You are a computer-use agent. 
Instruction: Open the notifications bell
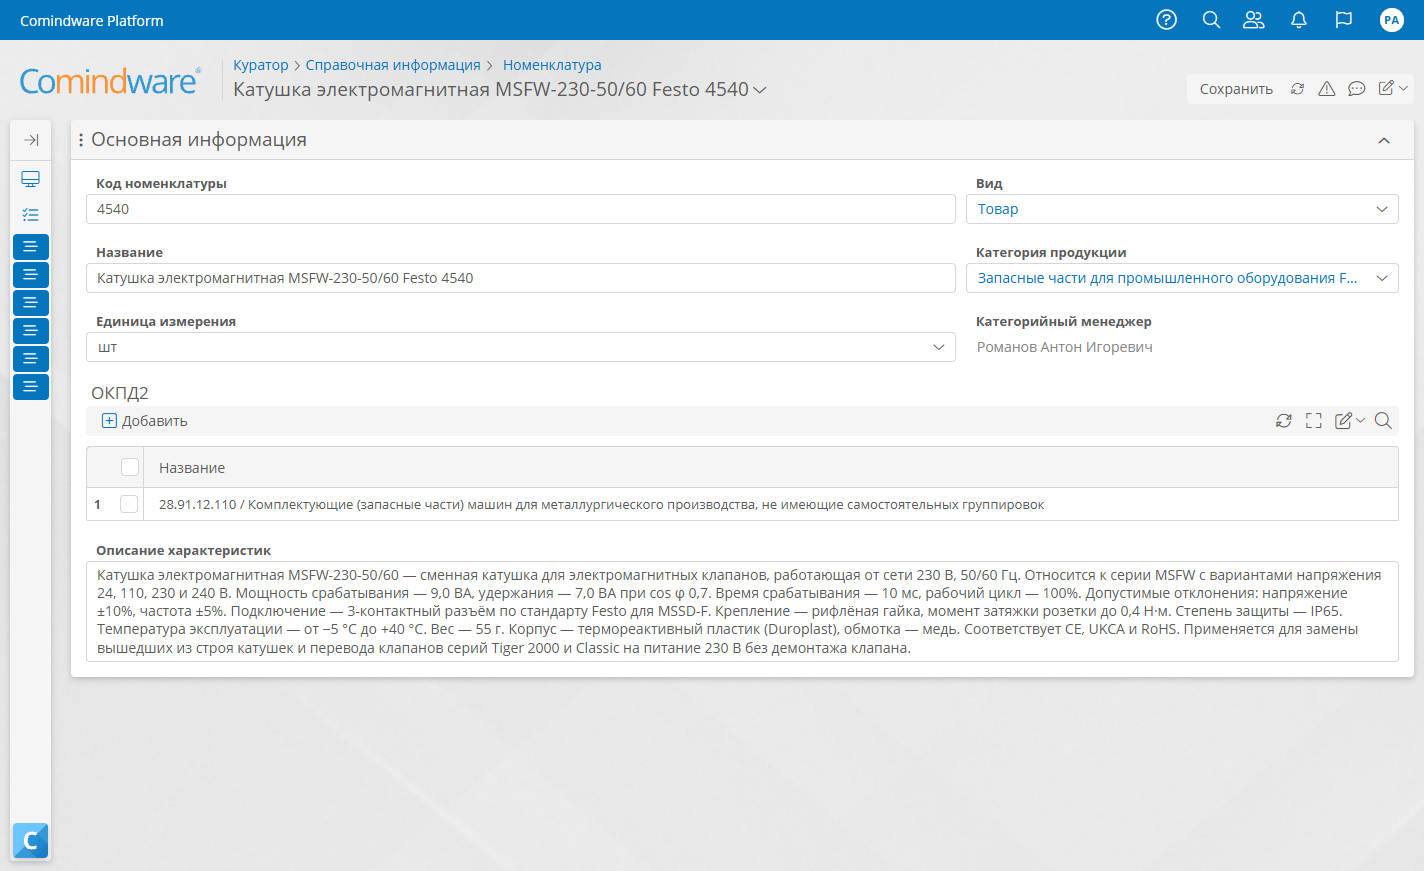pyautogui.click(x=1299, y=20)
